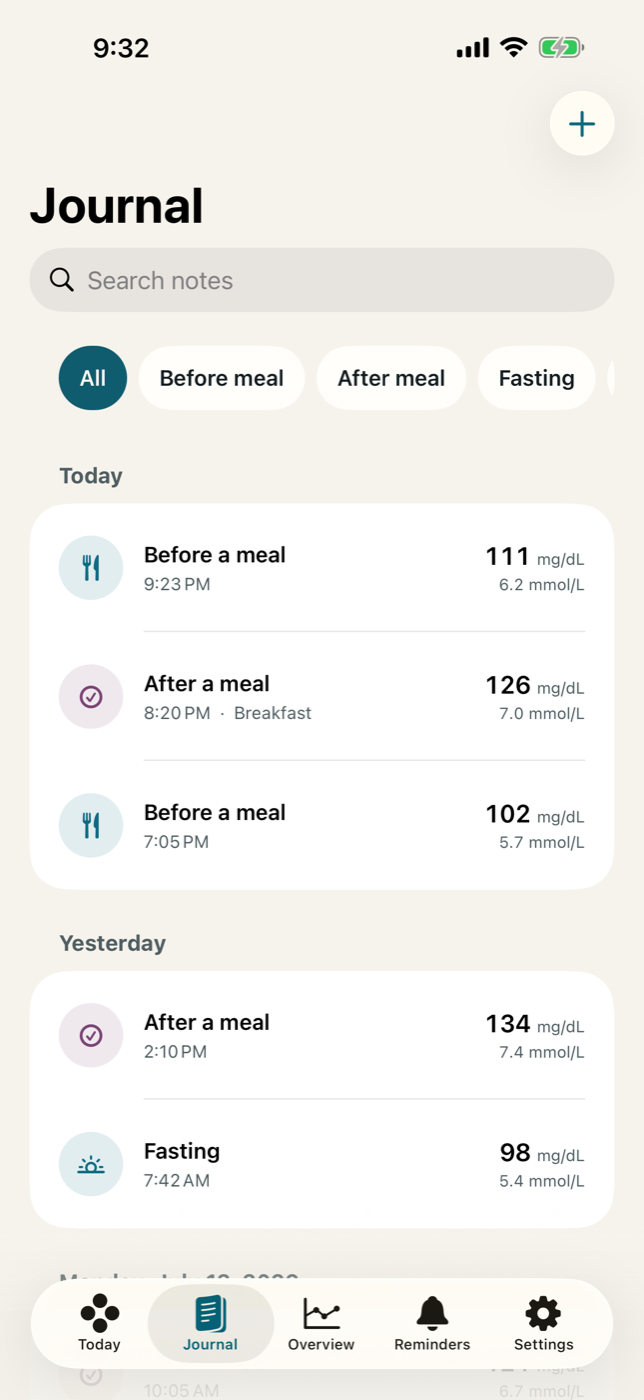Tap the checkmark icon at 2:10 PM
The image size is (644, 1400).
(x=91, y=1036)
